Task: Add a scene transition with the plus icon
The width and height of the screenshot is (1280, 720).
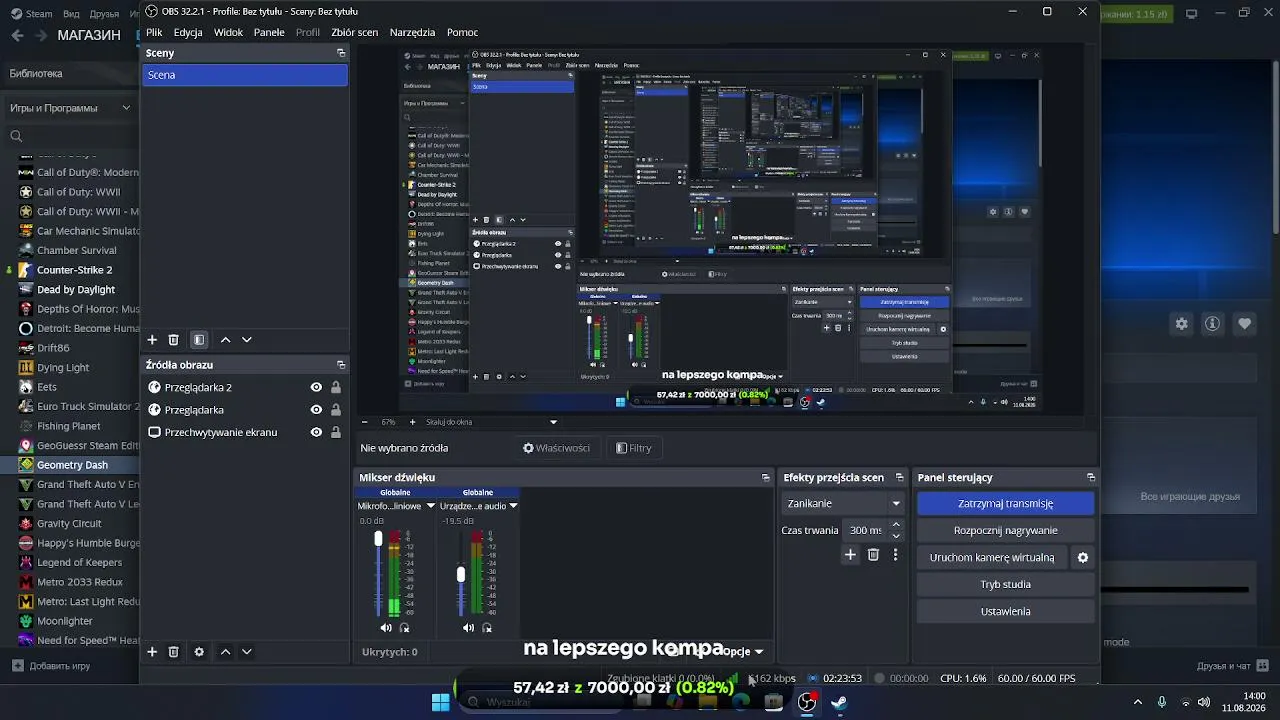Action: 850,555
